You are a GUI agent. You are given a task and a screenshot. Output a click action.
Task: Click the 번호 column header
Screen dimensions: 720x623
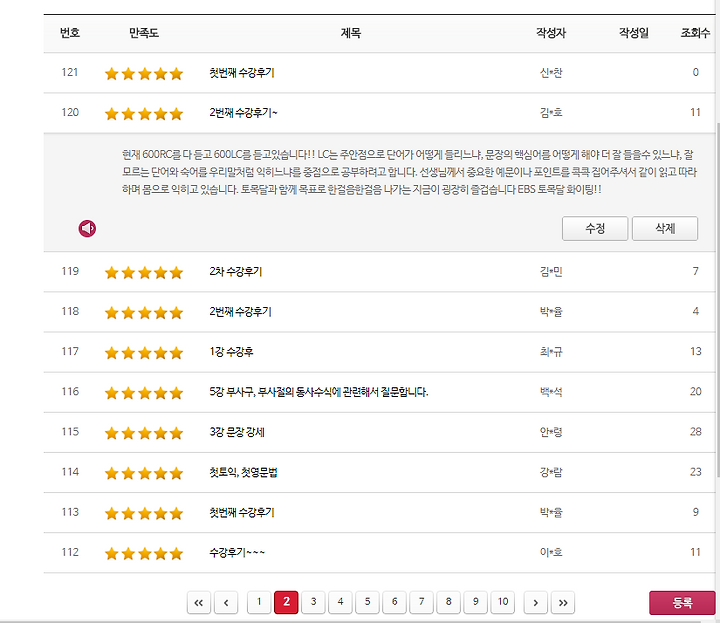[x=70, y=33]
